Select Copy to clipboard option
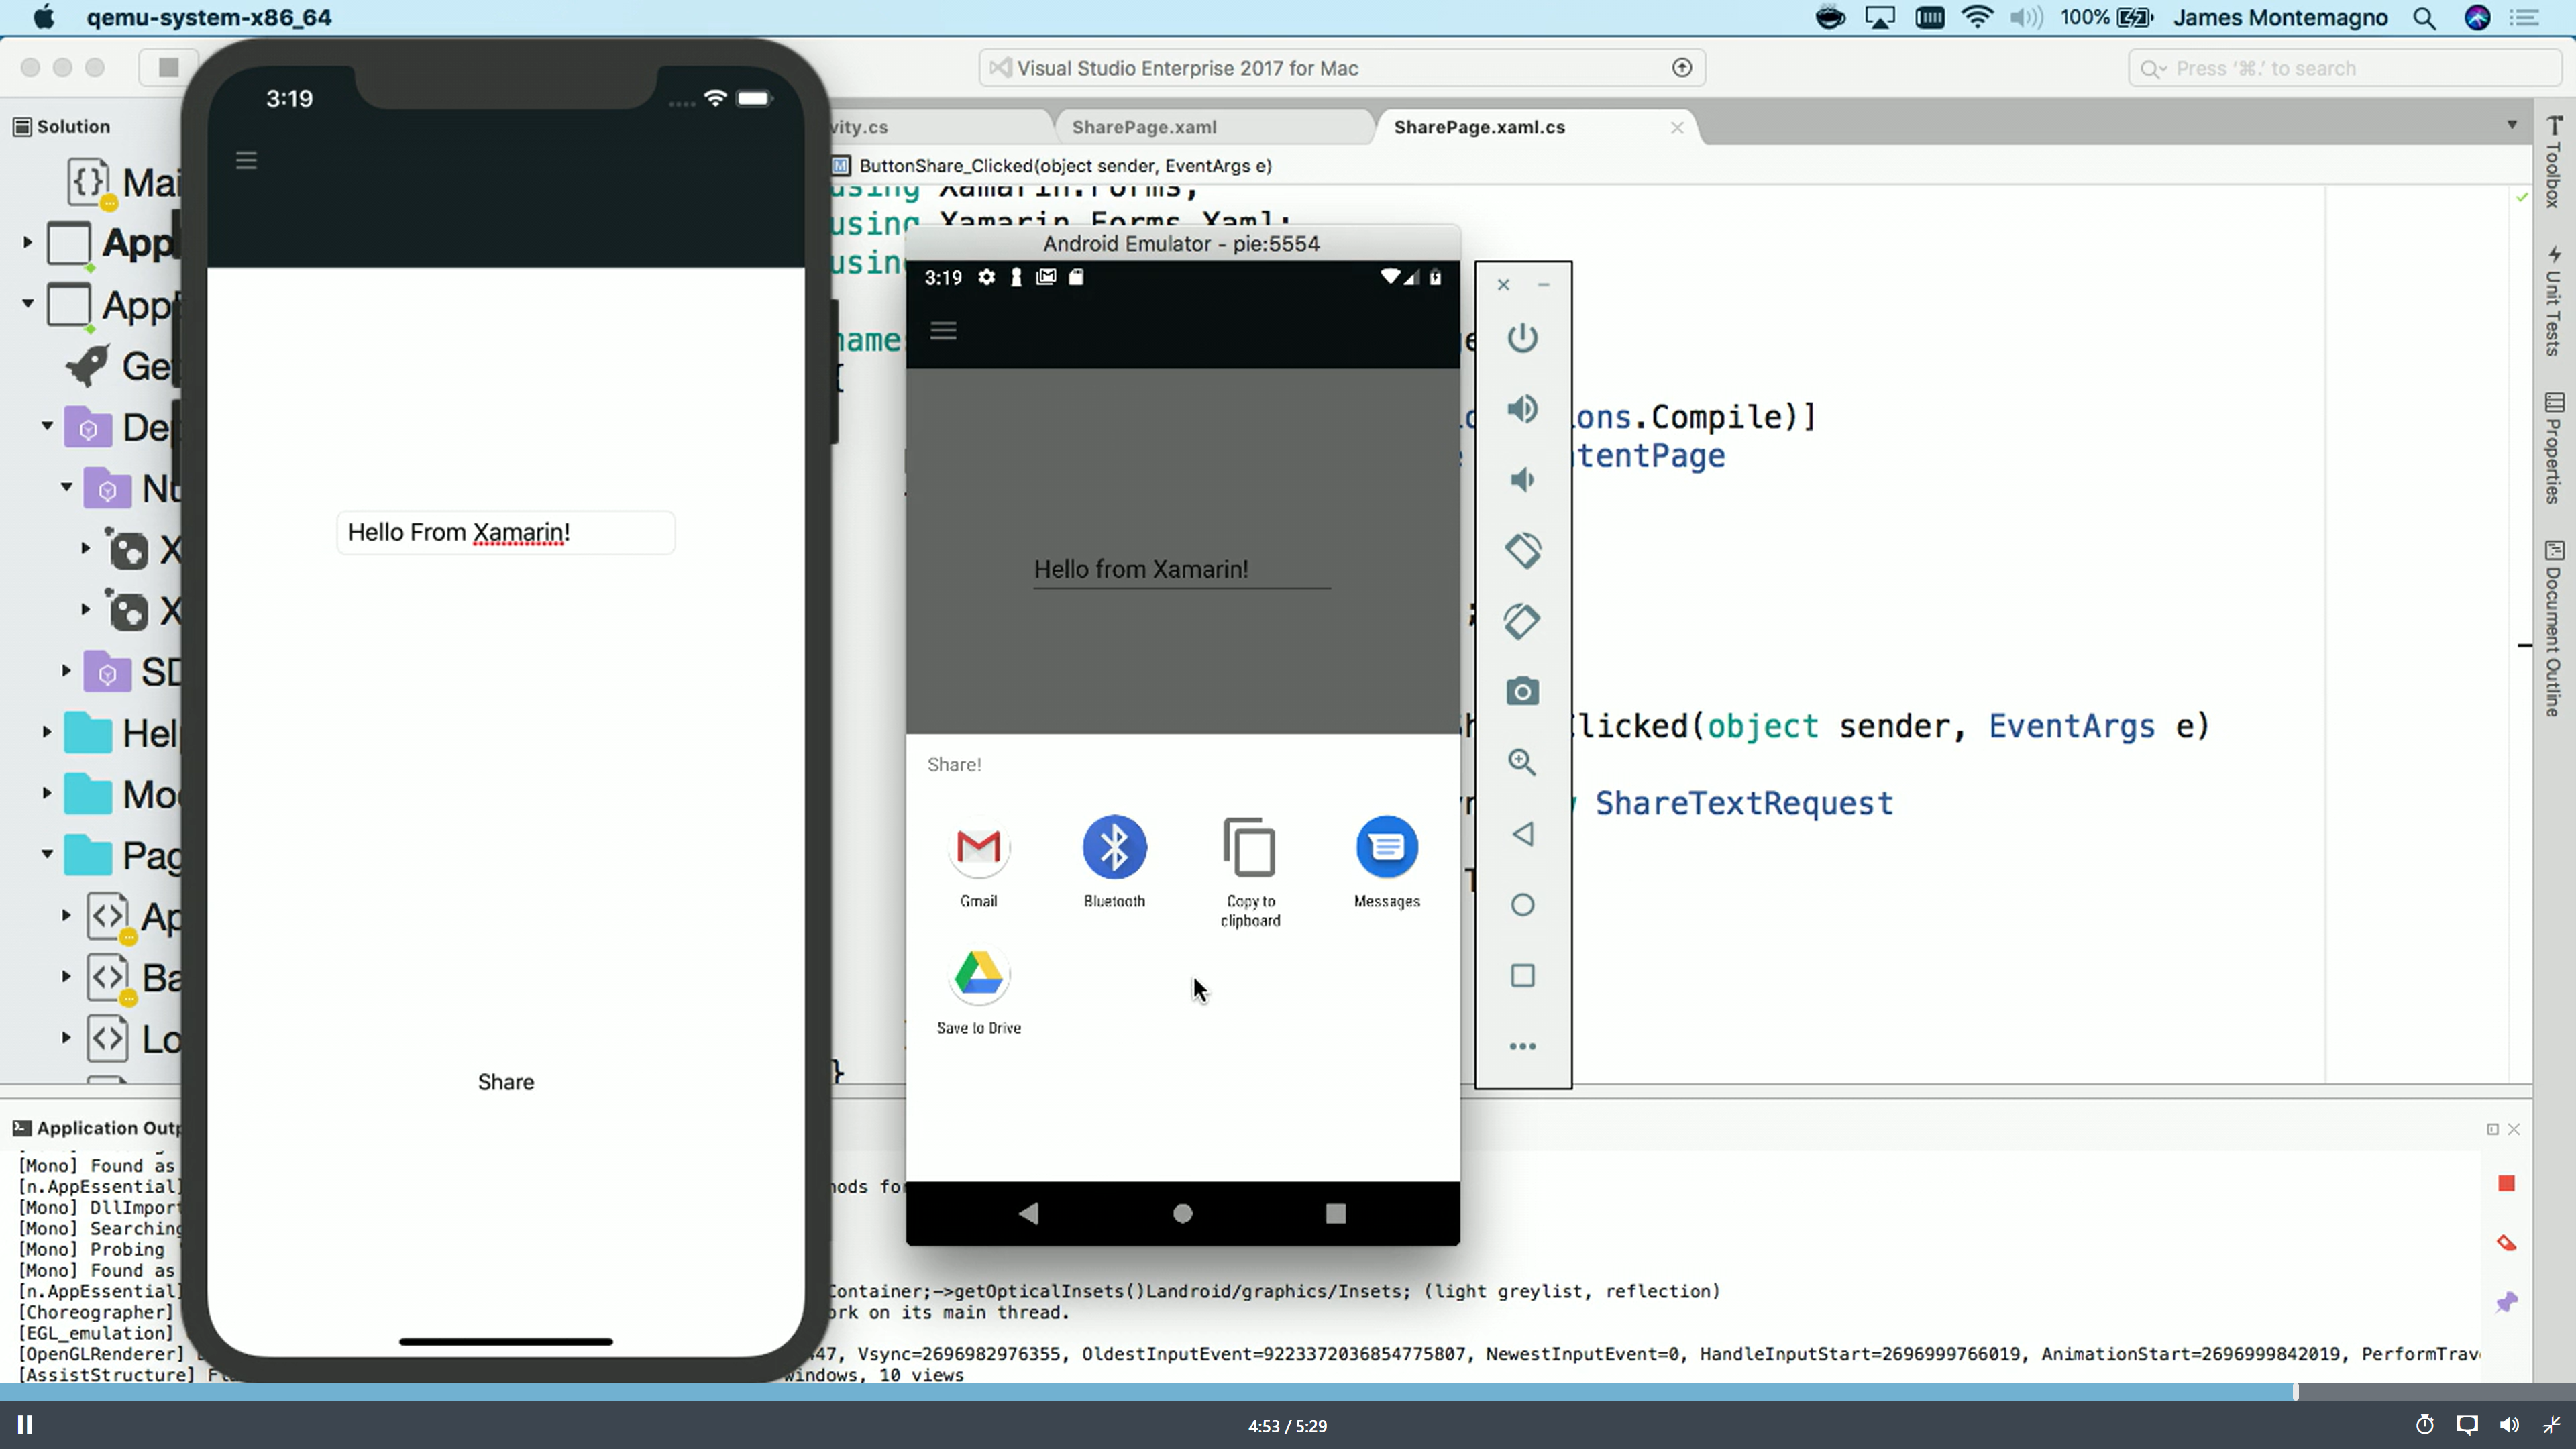The image size is (2576, 1449). pos(1250,848)
